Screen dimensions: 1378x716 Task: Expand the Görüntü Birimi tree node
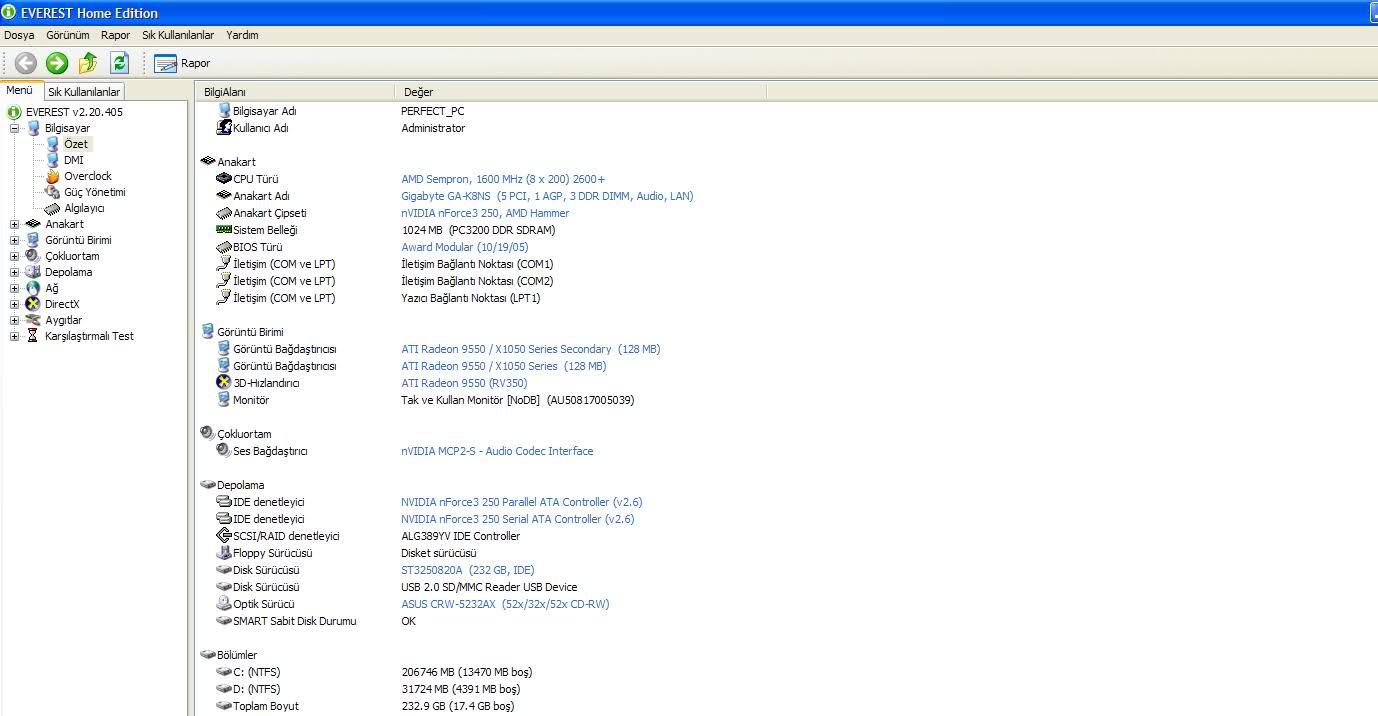point(15,240)
